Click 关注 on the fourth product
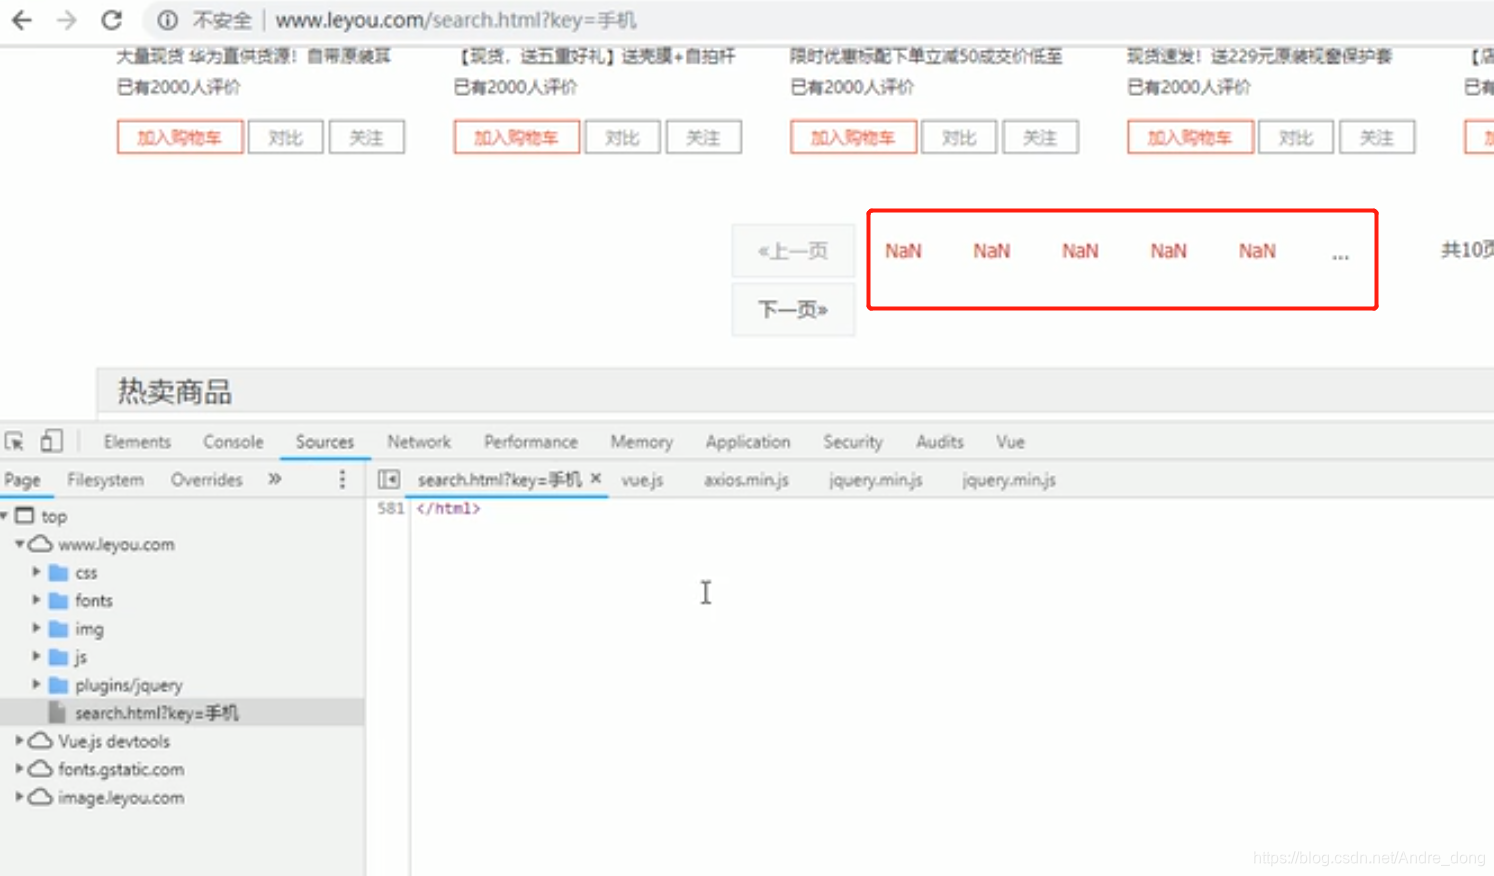1494x876 pixels. pos(1377,138)
